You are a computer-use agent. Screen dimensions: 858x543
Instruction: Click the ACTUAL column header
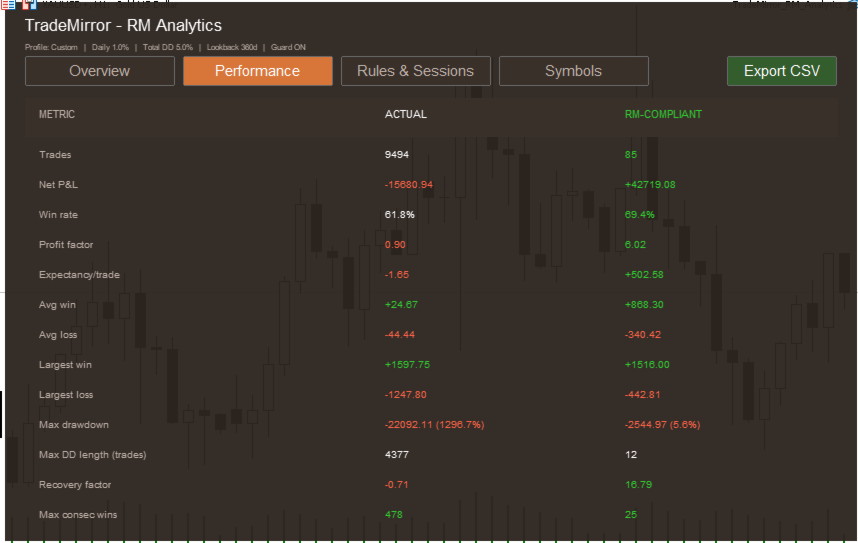click(x=405, y=114)
